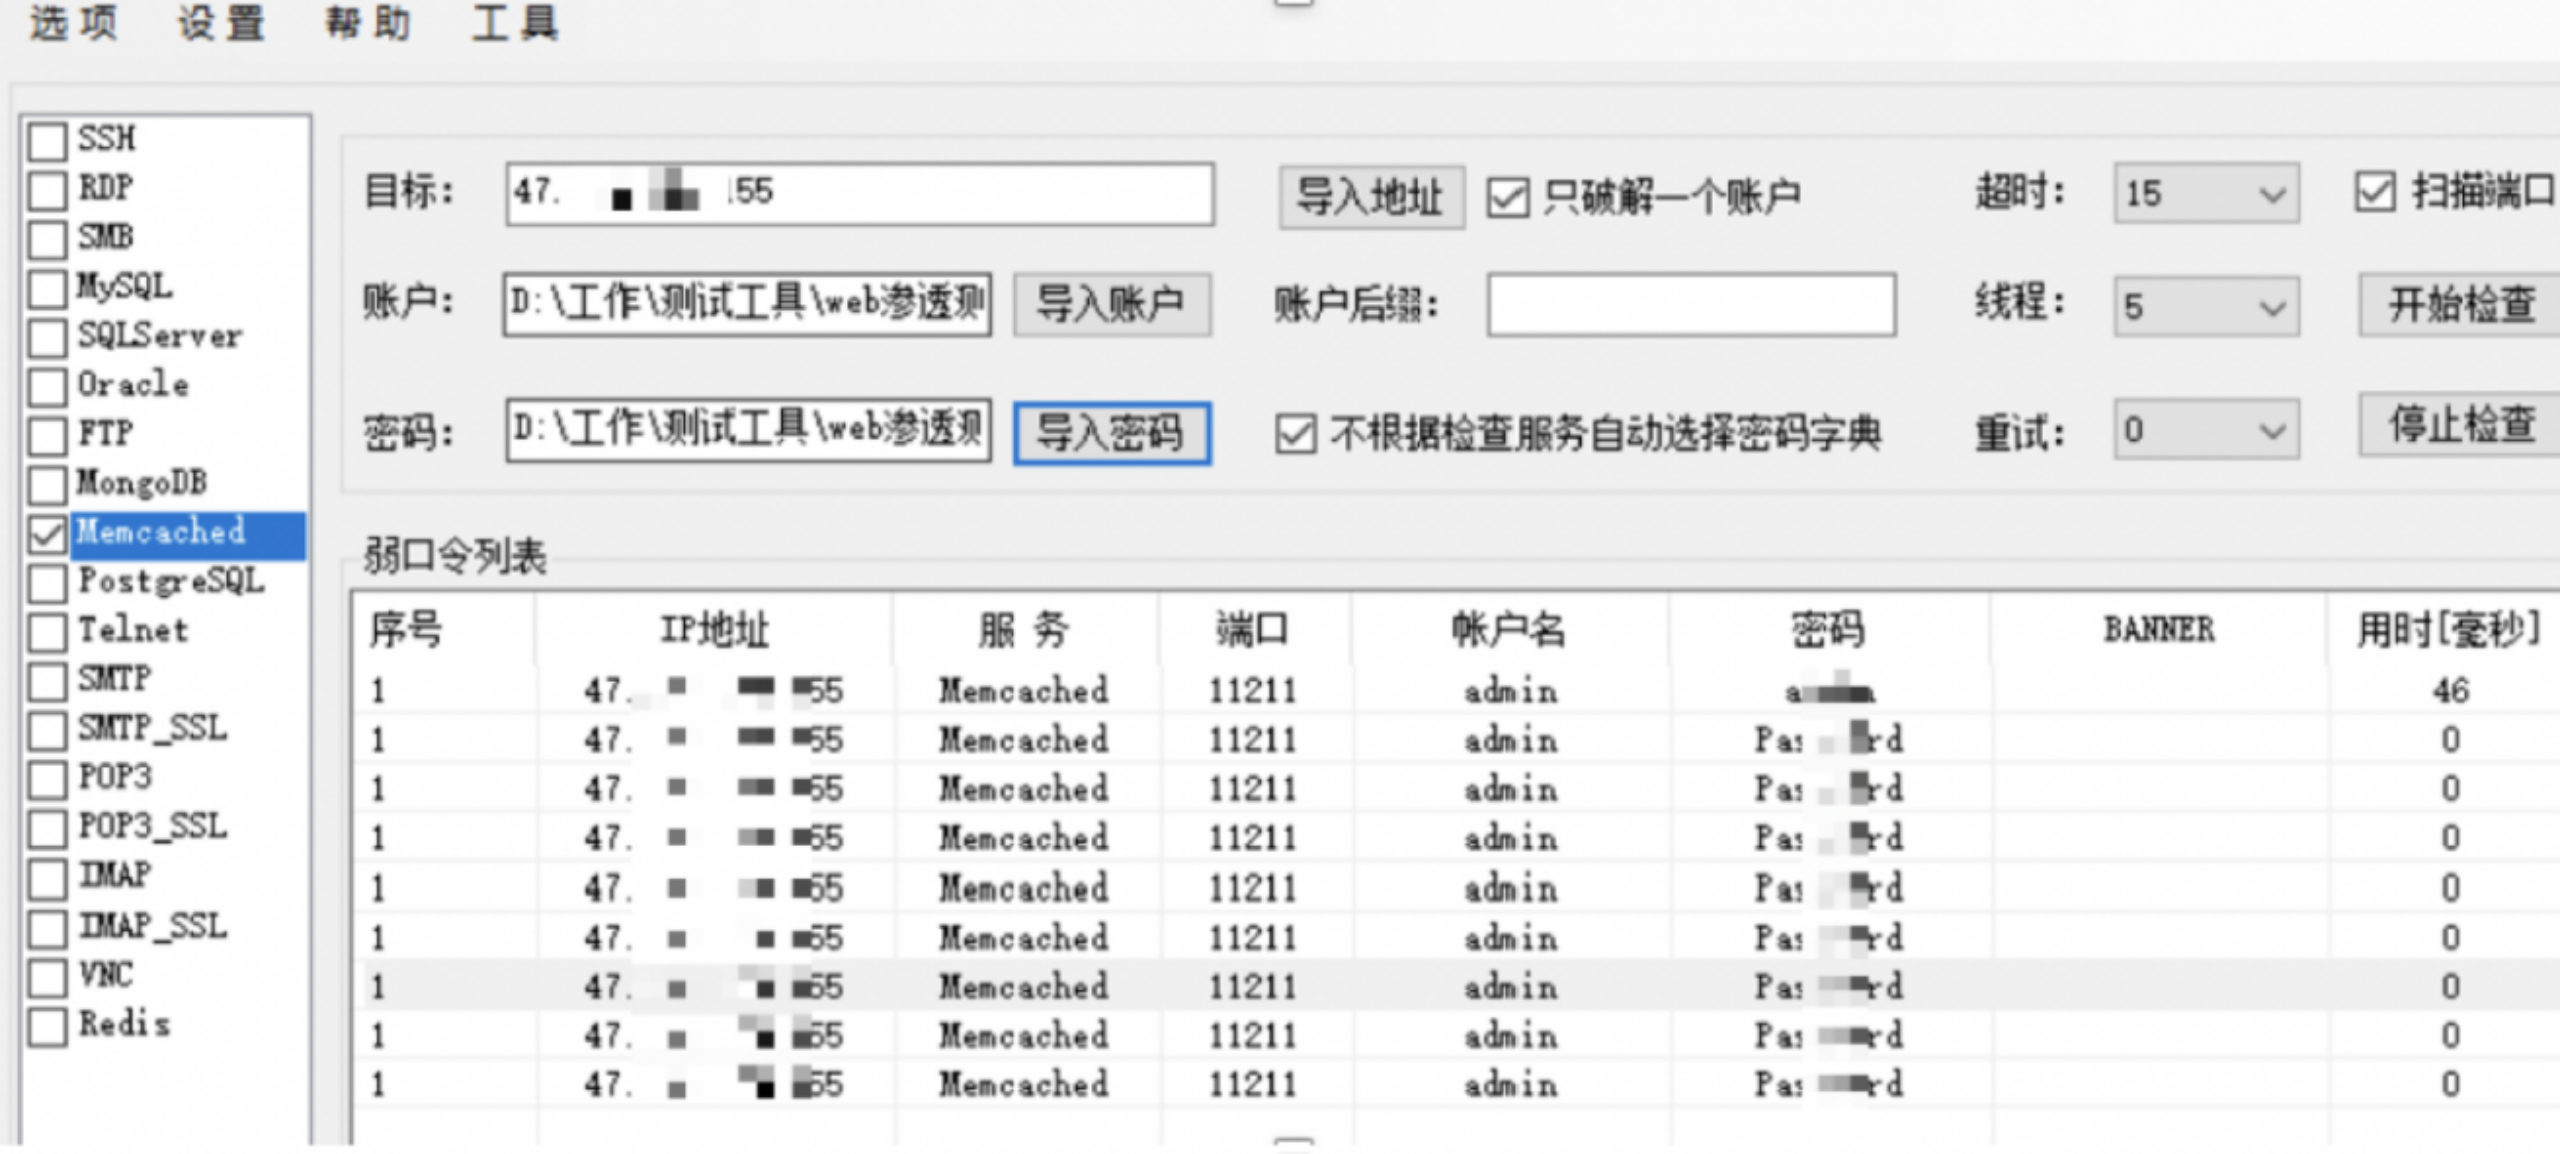Uncheck the Memcached service checkbox

pyautogui.click(x=47, y=534)
